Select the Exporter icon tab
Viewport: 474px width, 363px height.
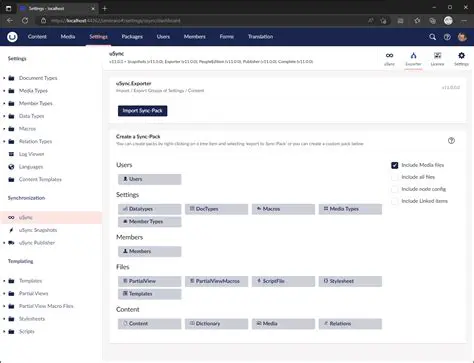(413, 58)
